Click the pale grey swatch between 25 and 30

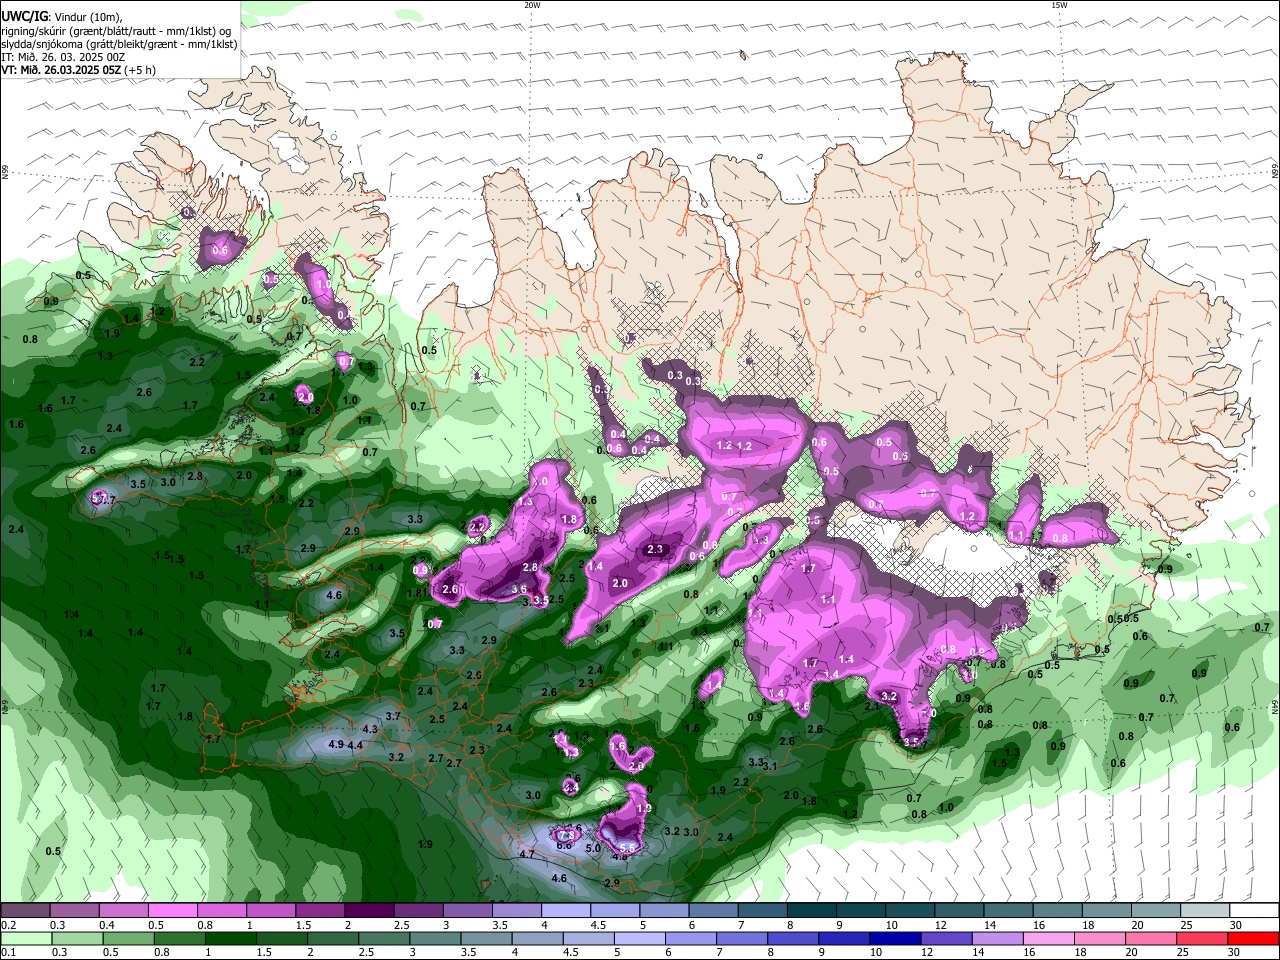click(1204, 911)
